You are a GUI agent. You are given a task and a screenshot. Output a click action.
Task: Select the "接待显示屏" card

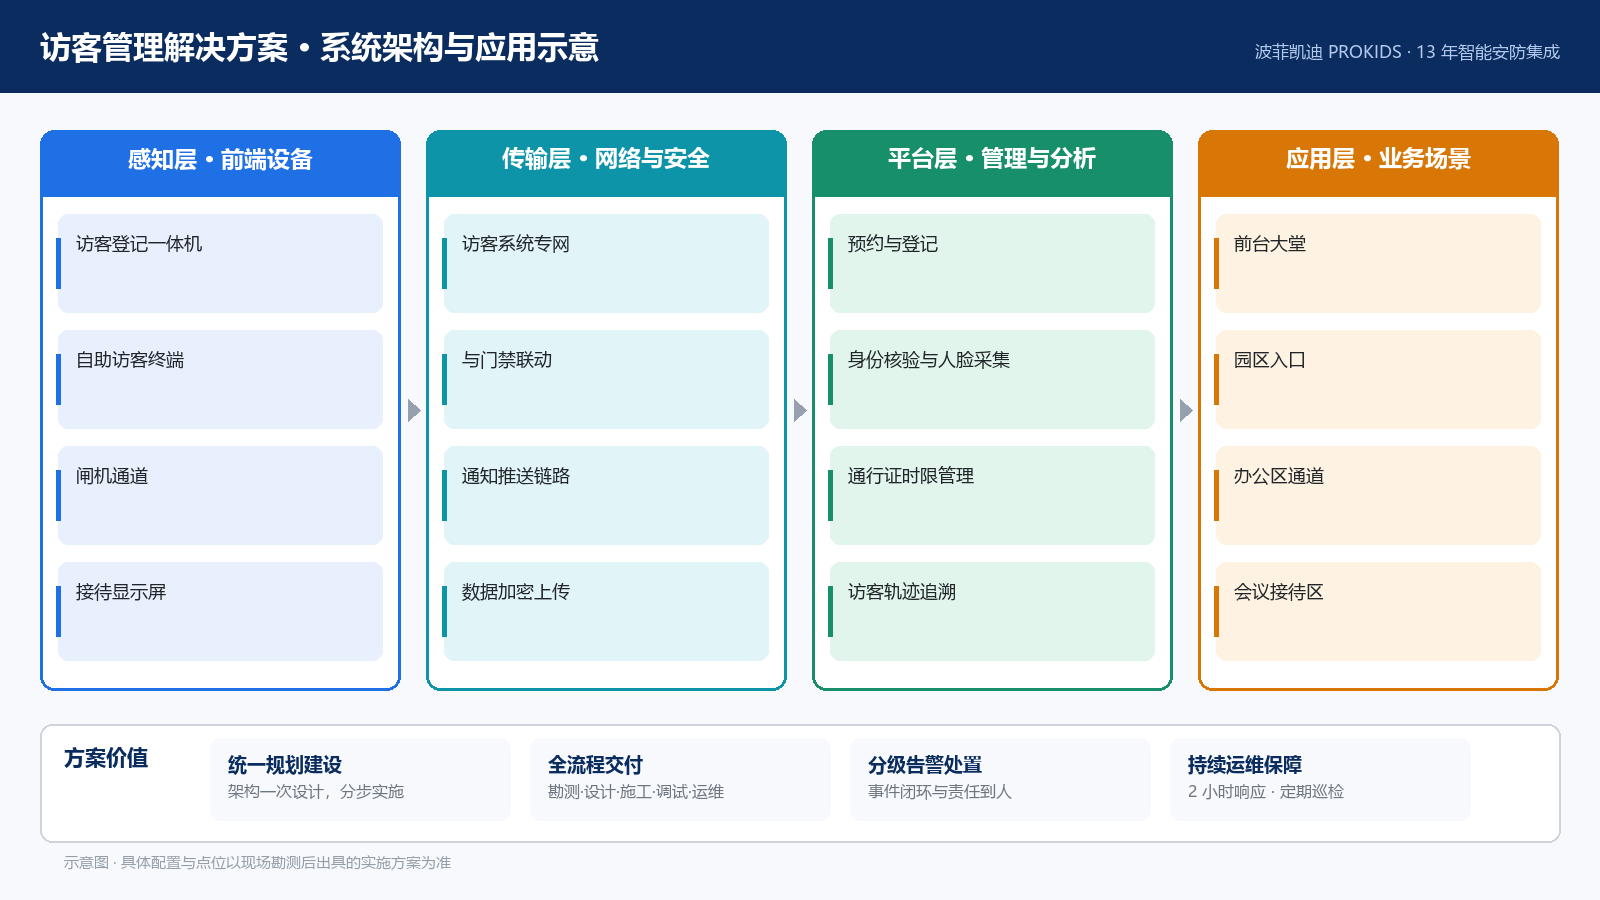click(220, 611)
